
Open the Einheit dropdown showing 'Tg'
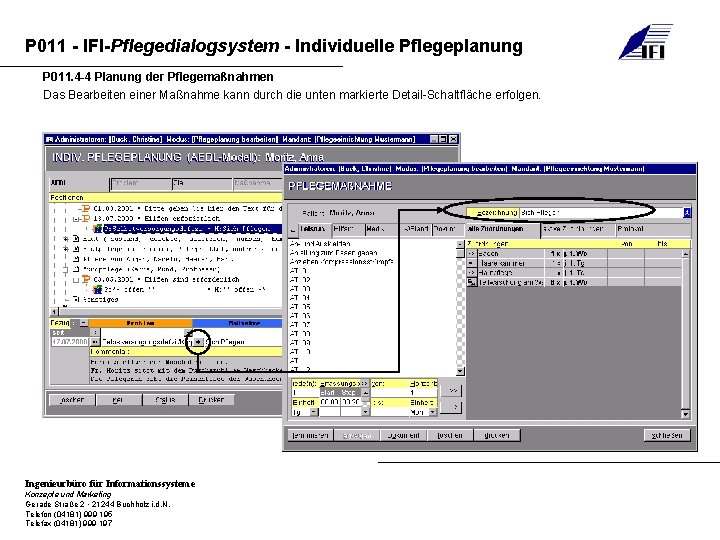tap(314, 412)
